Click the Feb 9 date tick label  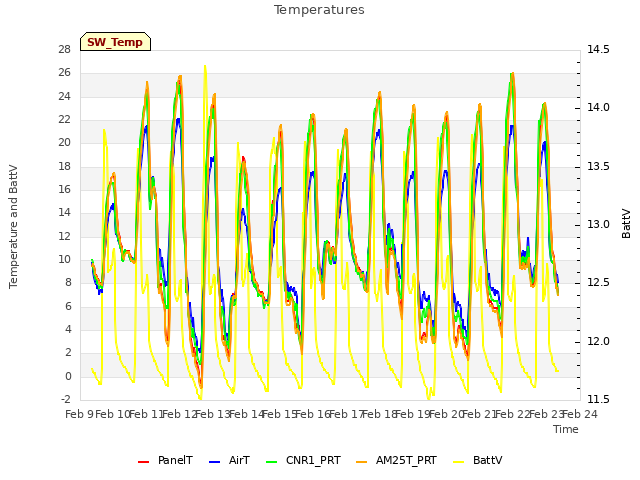tap(79, 414)
